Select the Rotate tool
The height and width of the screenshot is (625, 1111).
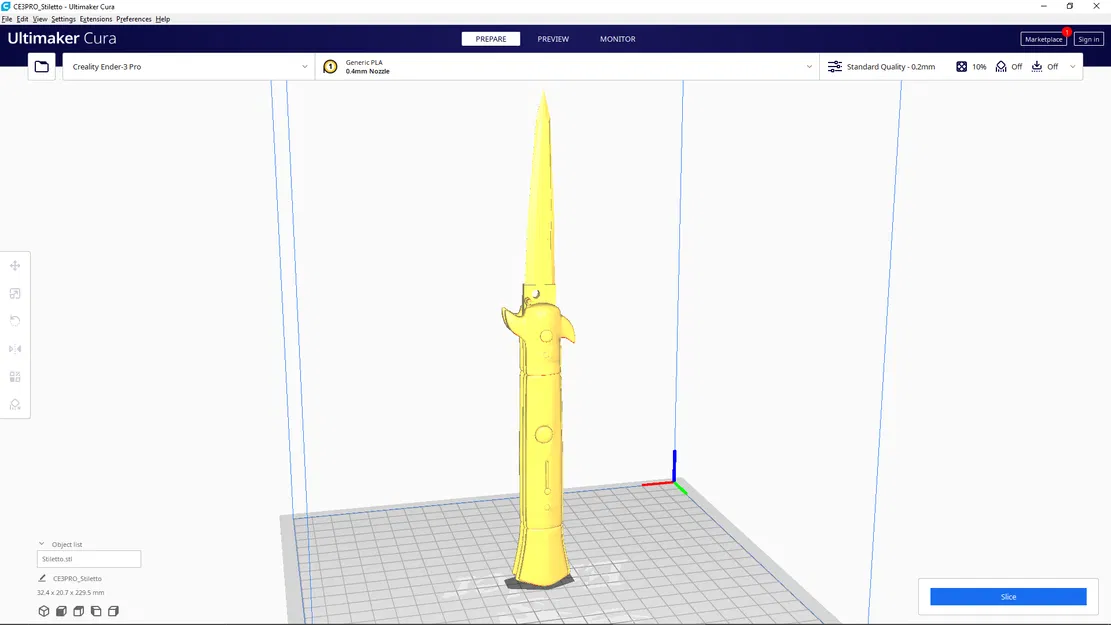14,320
